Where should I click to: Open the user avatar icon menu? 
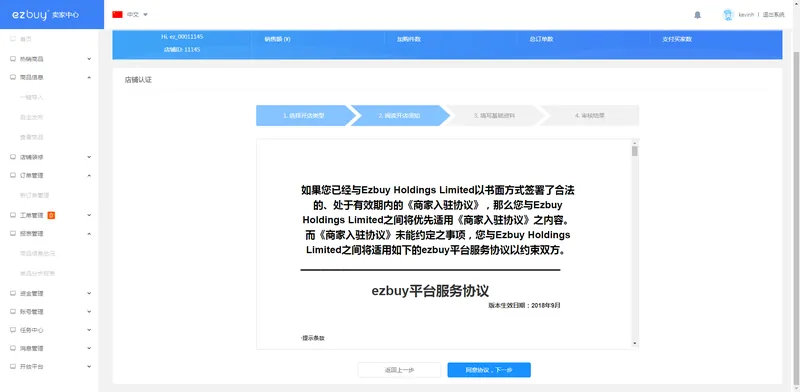click(728, 15)
